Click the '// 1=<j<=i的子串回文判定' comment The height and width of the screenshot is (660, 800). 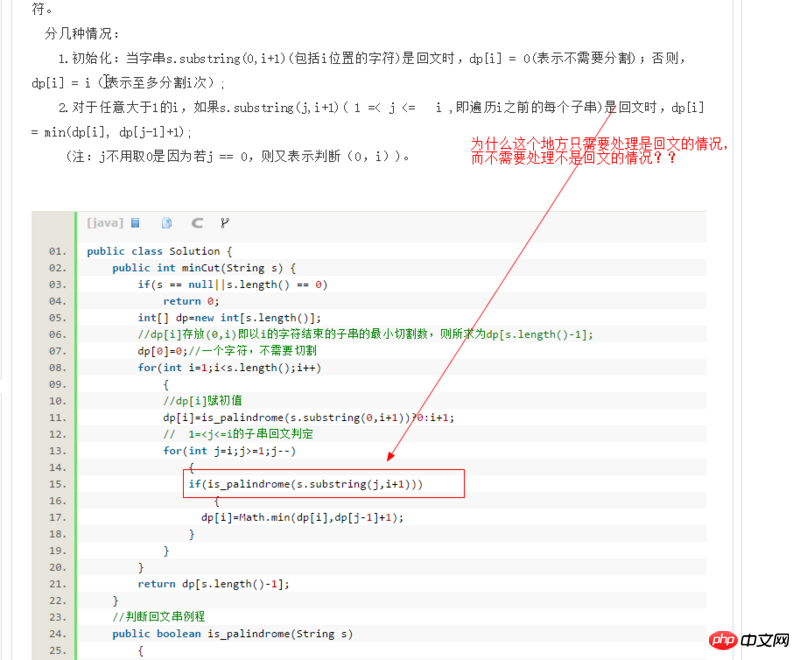coord(238,434)
